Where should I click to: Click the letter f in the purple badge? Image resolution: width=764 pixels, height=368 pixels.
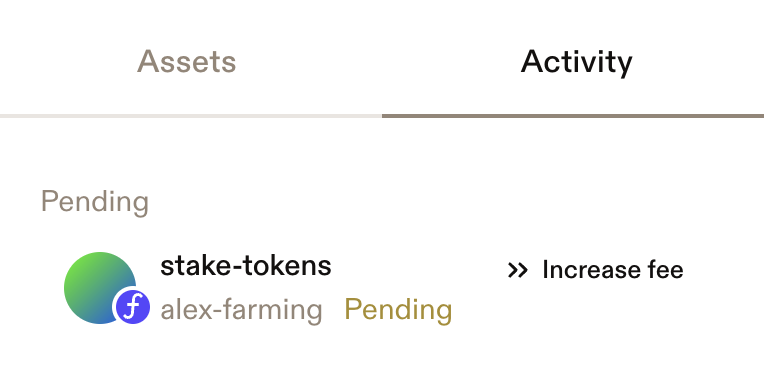pyautogui.click(x=133, y=307)
